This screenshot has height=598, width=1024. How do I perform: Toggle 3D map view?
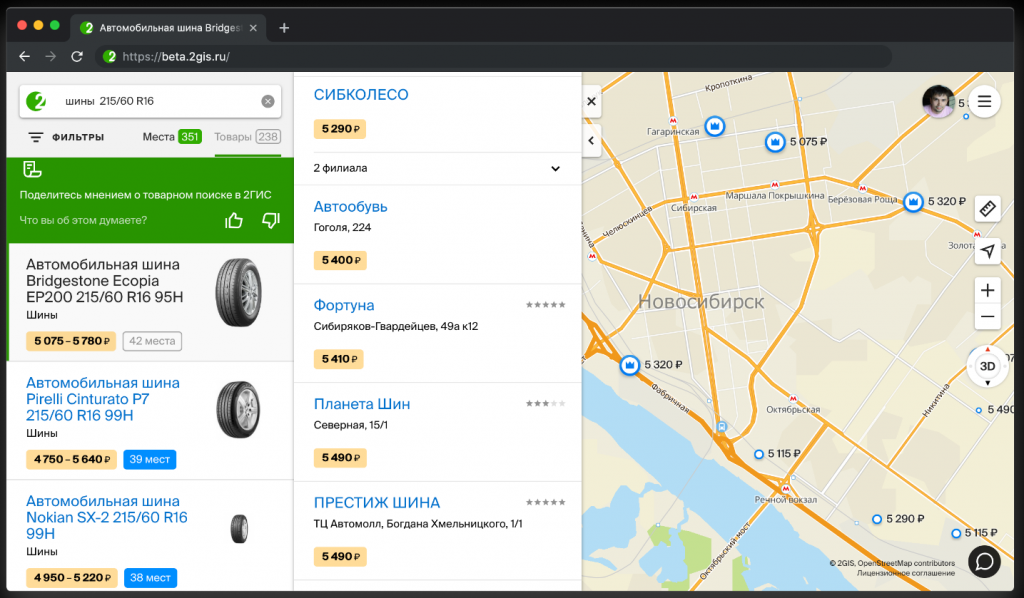[x=987, y=366]
